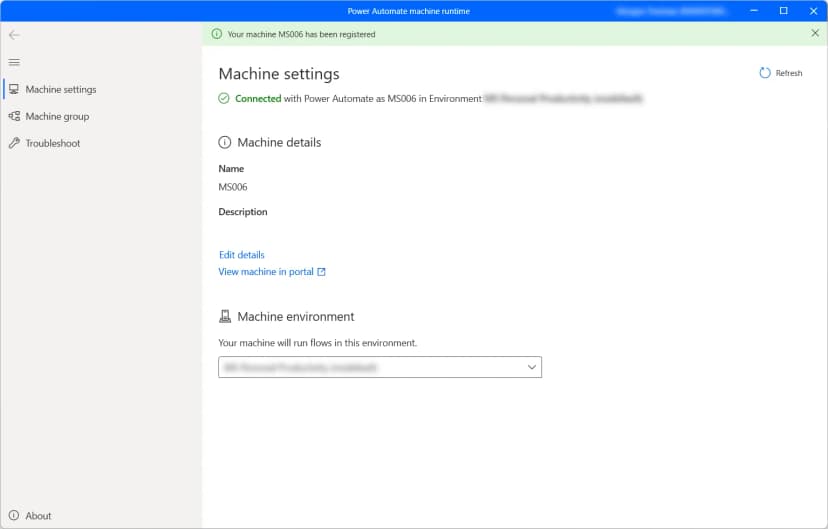Open the machine environment dropdown
This screenshot has height=529, width=828.
380,367
